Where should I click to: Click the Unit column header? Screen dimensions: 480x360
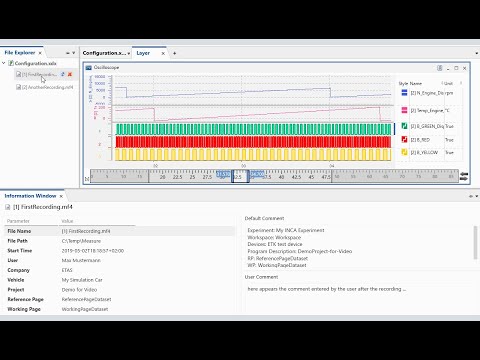(x=448, y=83)
